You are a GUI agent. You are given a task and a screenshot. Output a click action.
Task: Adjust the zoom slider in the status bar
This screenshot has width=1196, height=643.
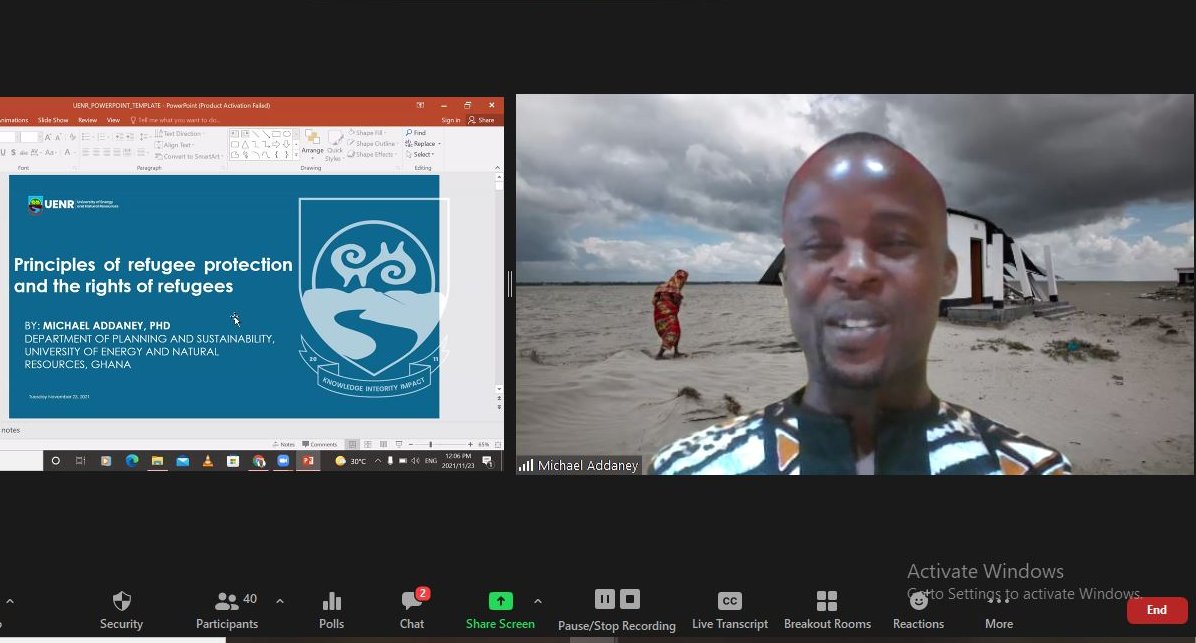point(431,444)
